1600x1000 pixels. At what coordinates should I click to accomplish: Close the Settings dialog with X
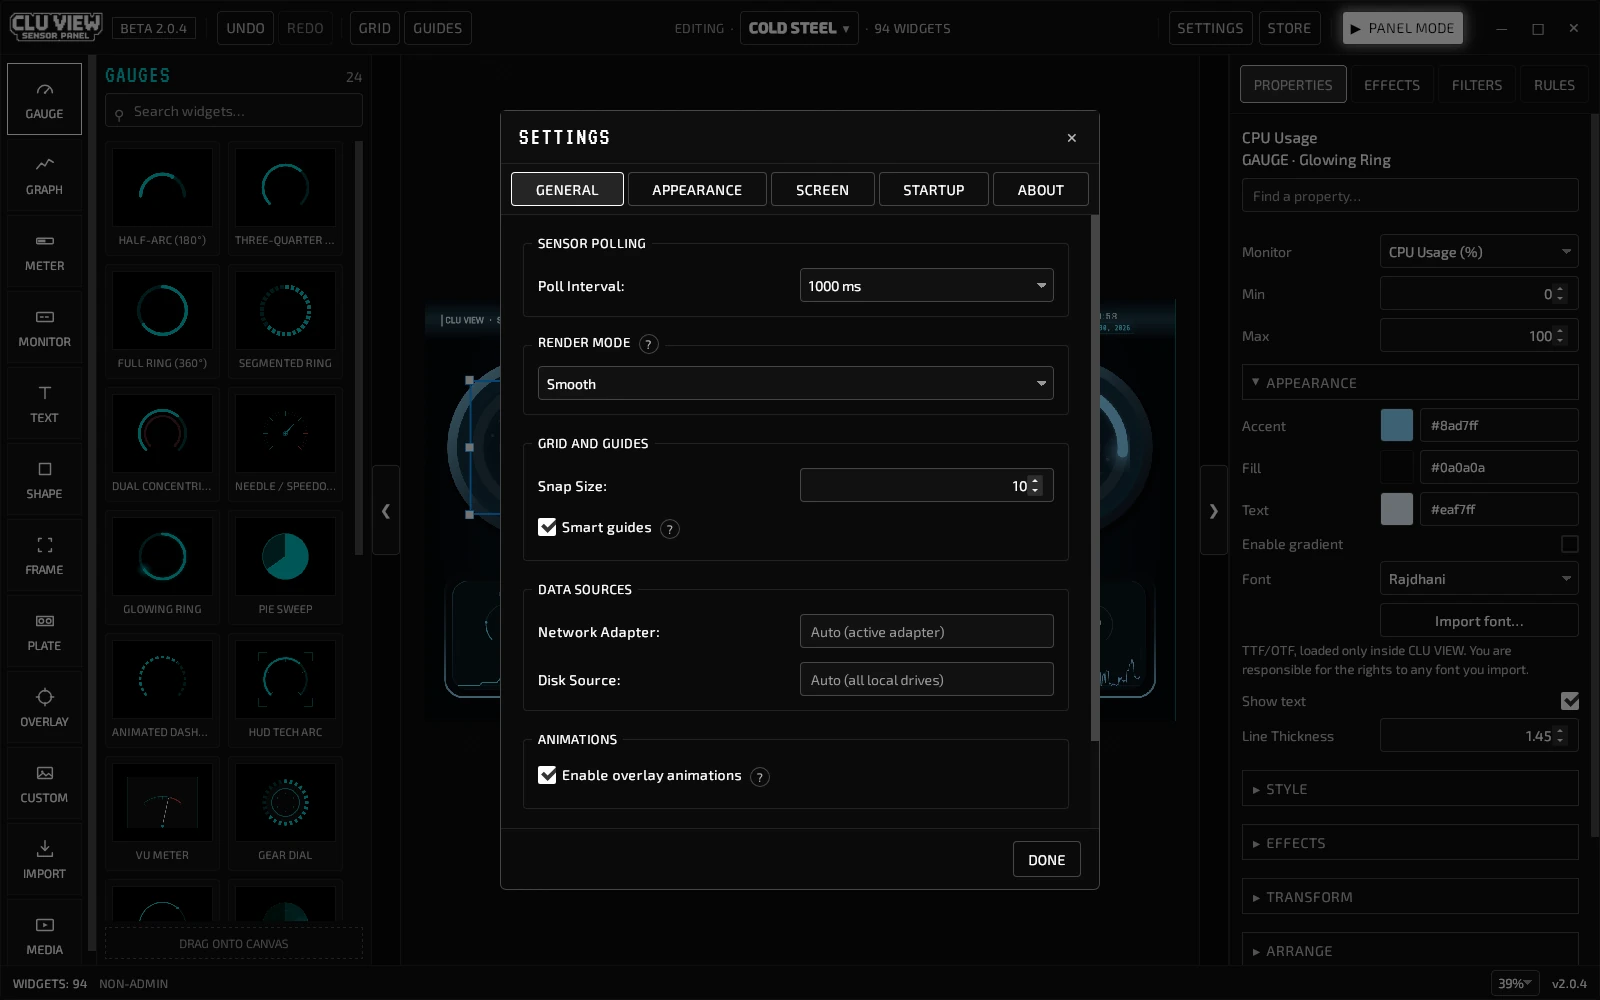coord(1071,138)
